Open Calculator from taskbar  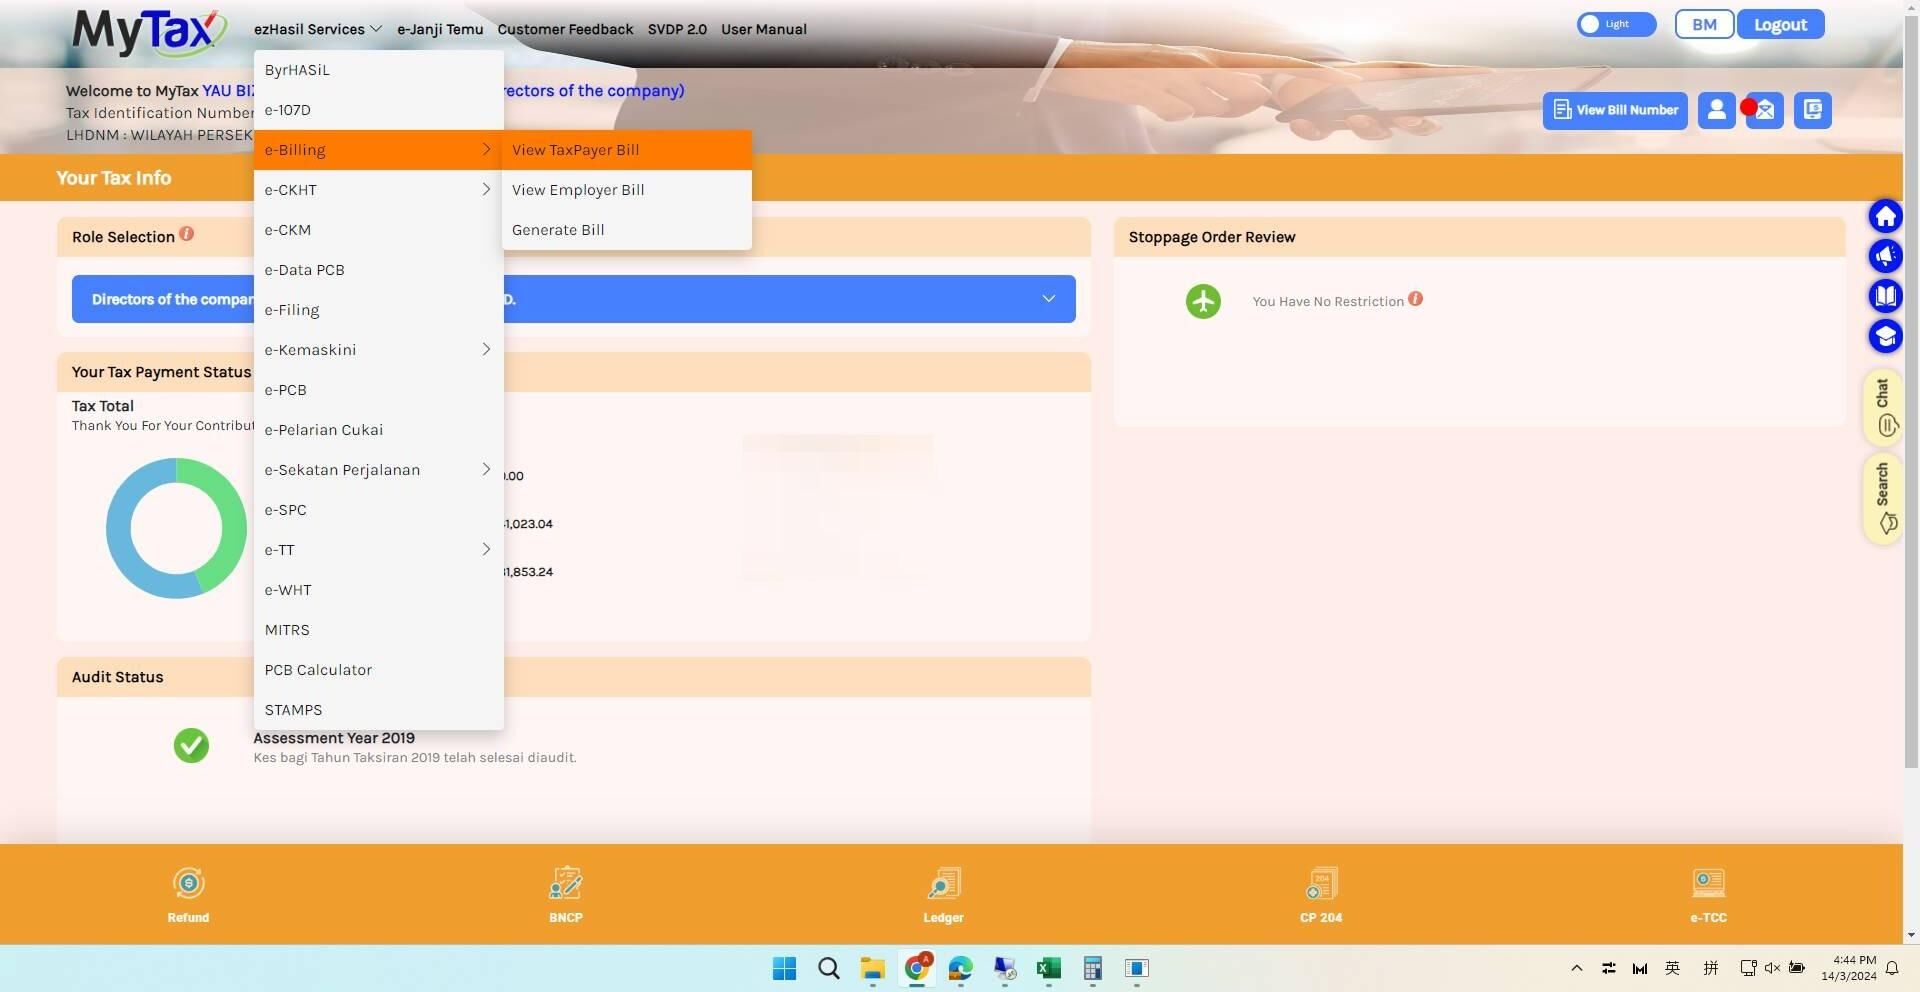1093,968
